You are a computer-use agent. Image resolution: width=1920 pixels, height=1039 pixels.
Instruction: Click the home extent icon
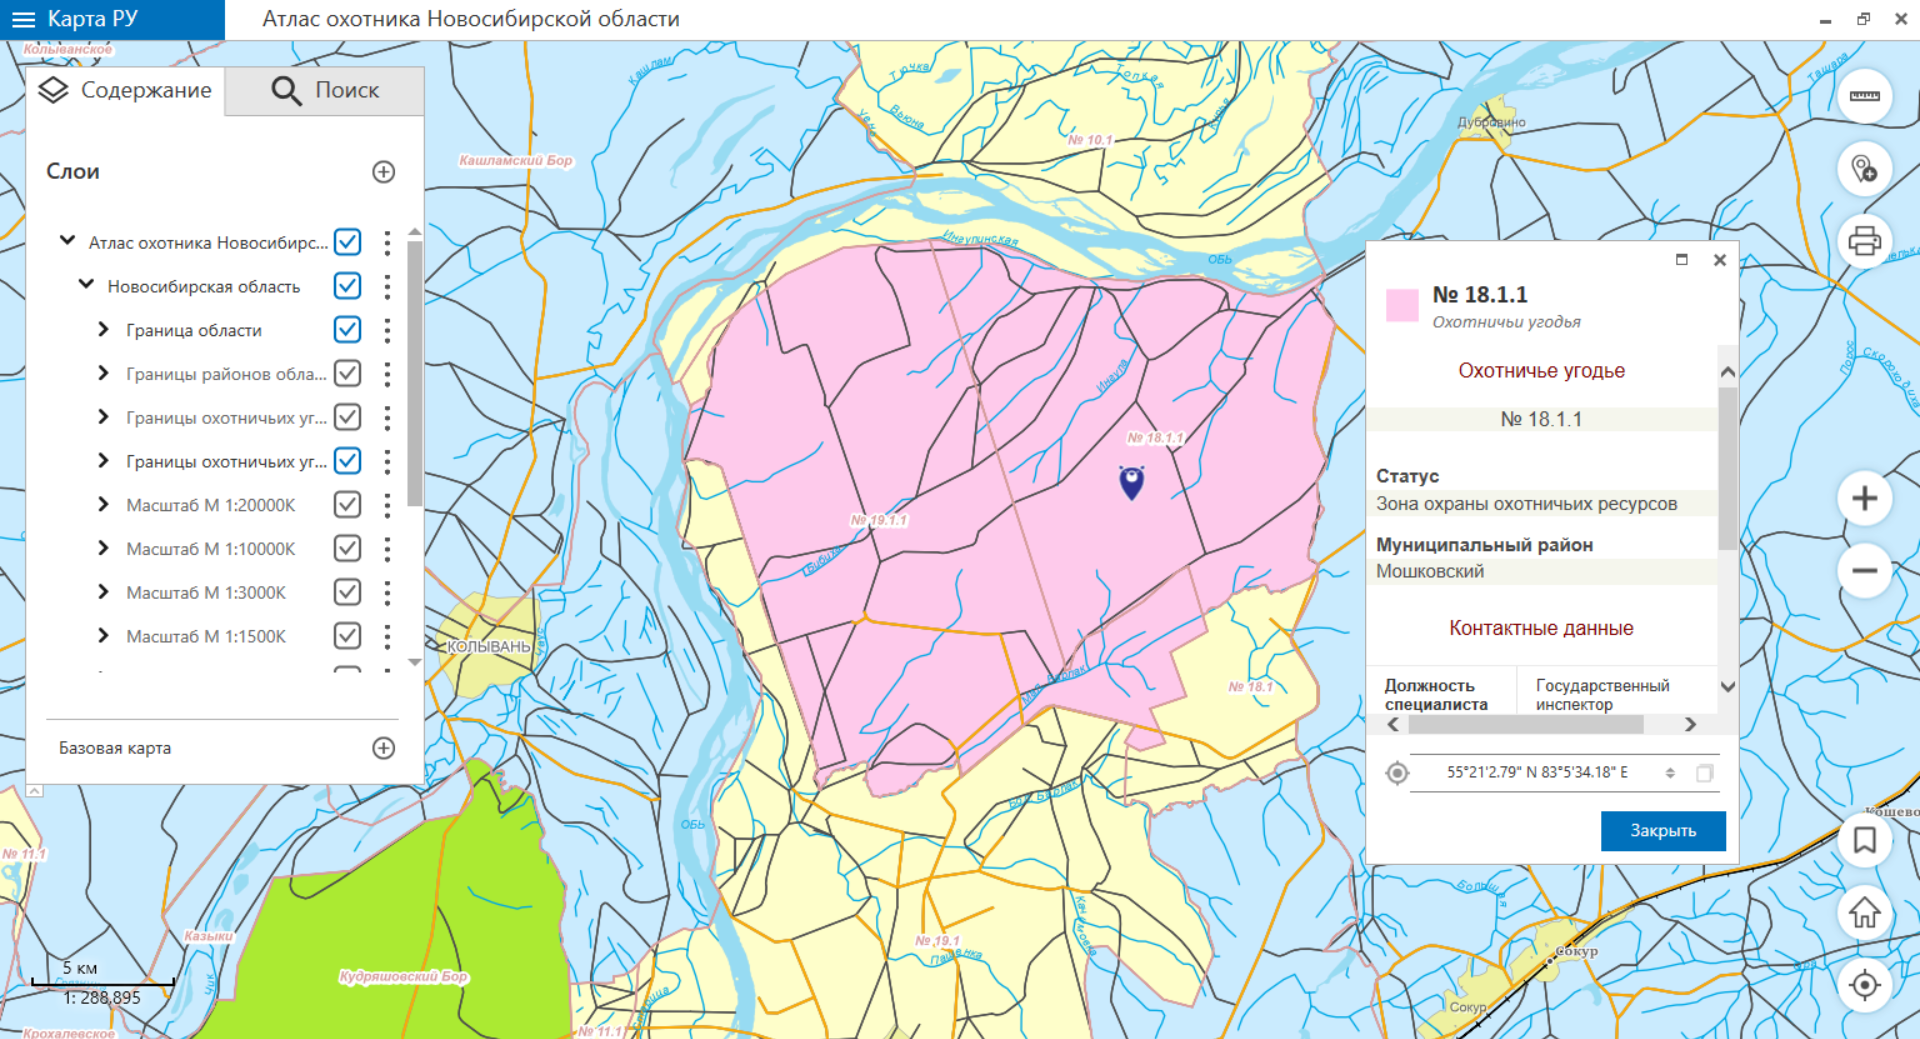[x=1864, y=913]
